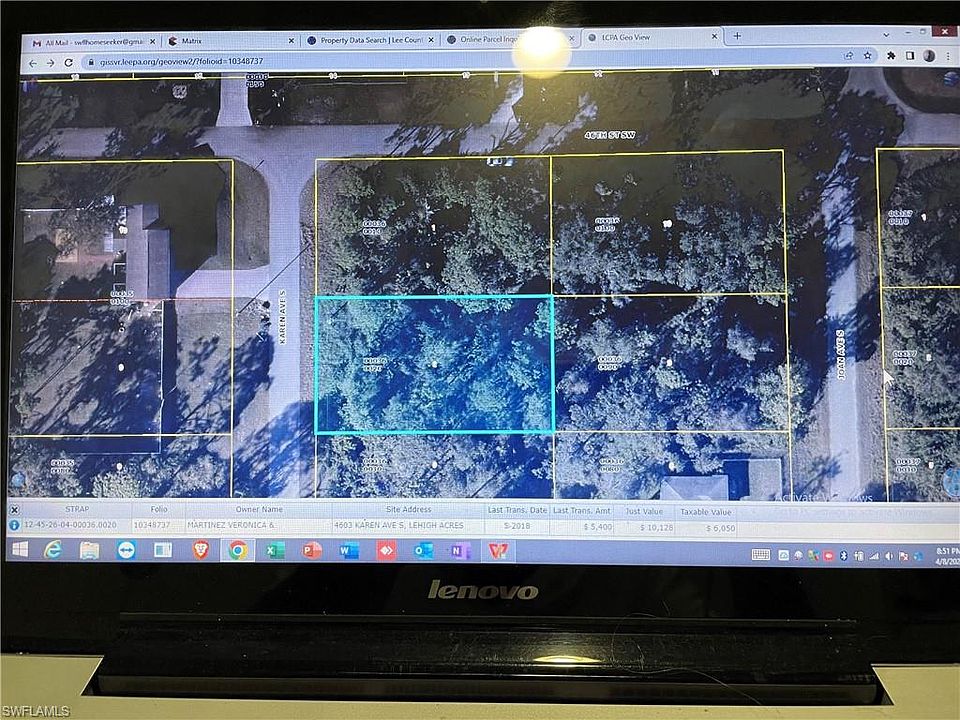Go back using the browser back arrow
The width and height of the screenshot is (960, 720).
[33, 63]
